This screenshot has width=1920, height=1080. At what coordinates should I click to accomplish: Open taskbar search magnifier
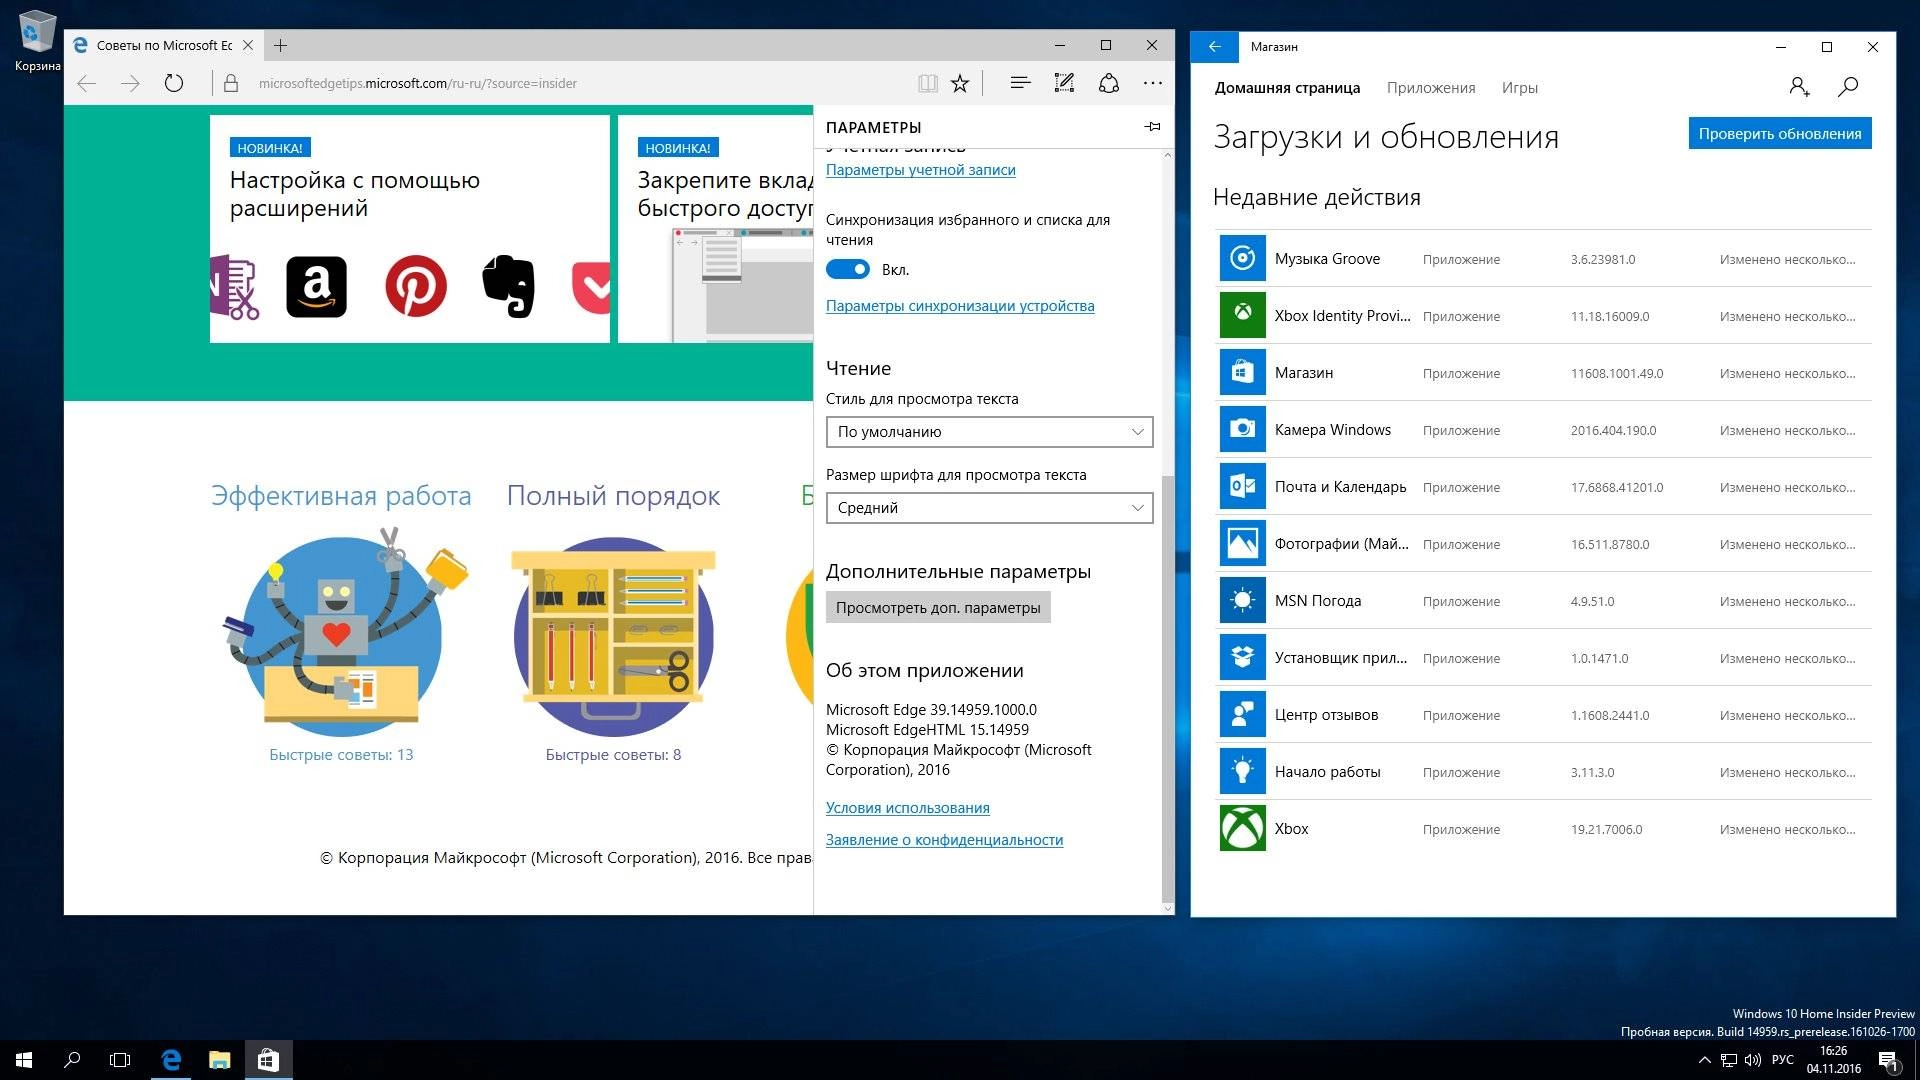72,1060
